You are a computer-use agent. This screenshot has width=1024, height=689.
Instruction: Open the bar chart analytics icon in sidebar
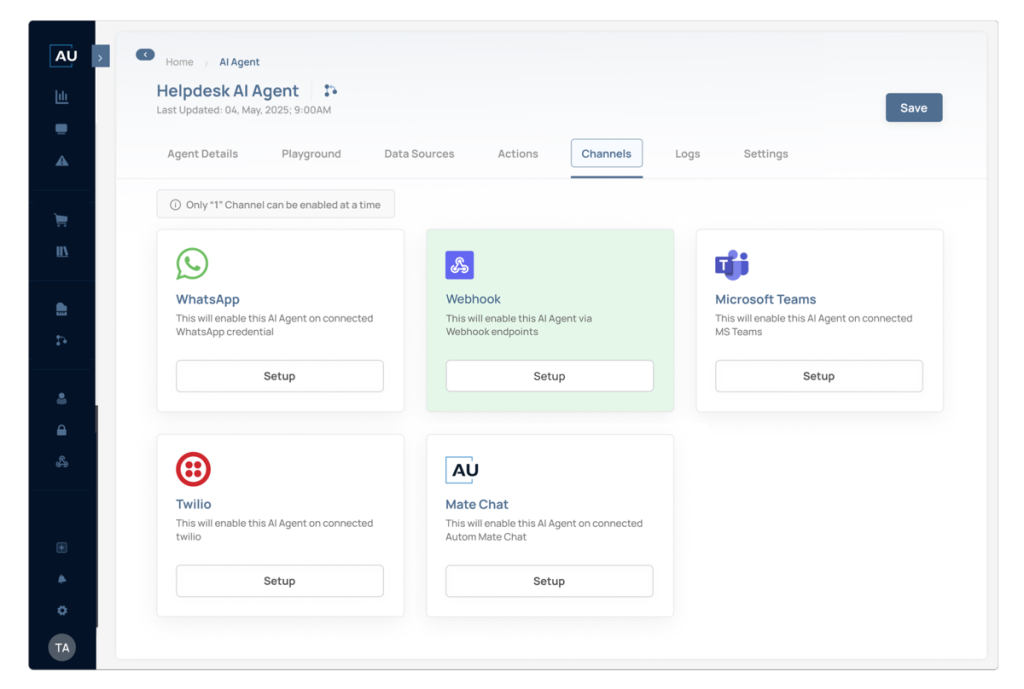tap(62, 97)
